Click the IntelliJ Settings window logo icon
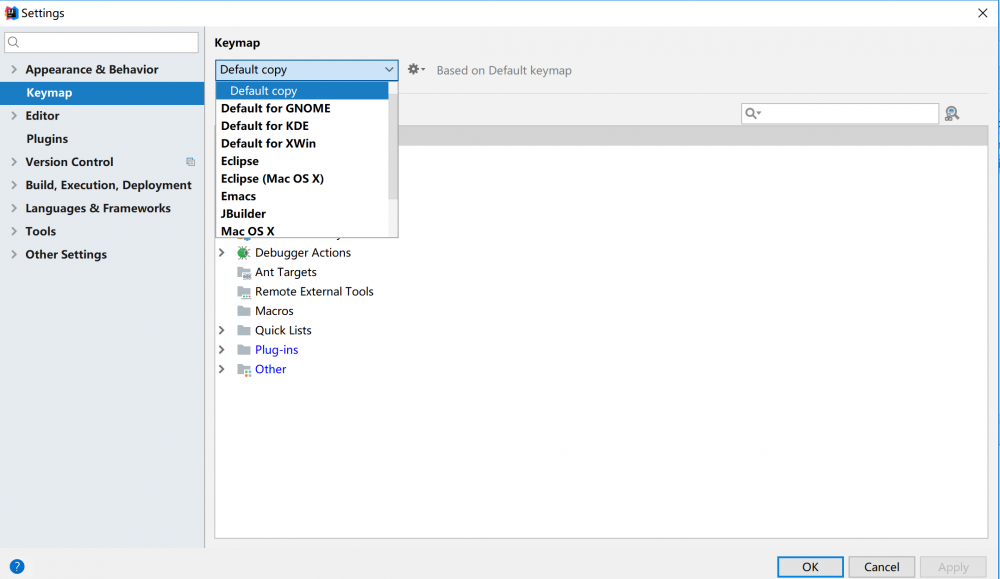1000x579 pixels. click(x=11, y=13)
